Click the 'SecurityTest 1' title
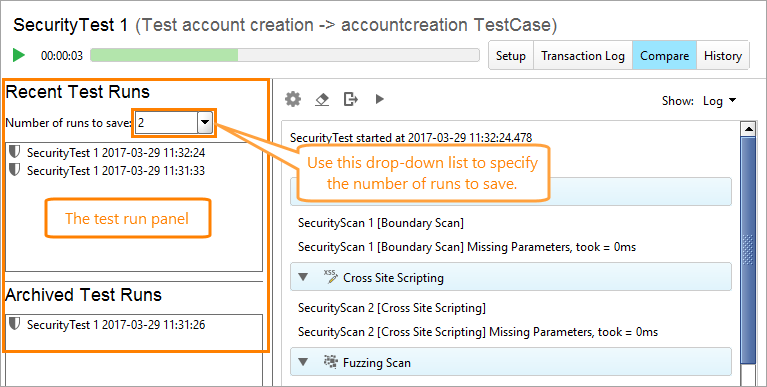 (71, 25)
